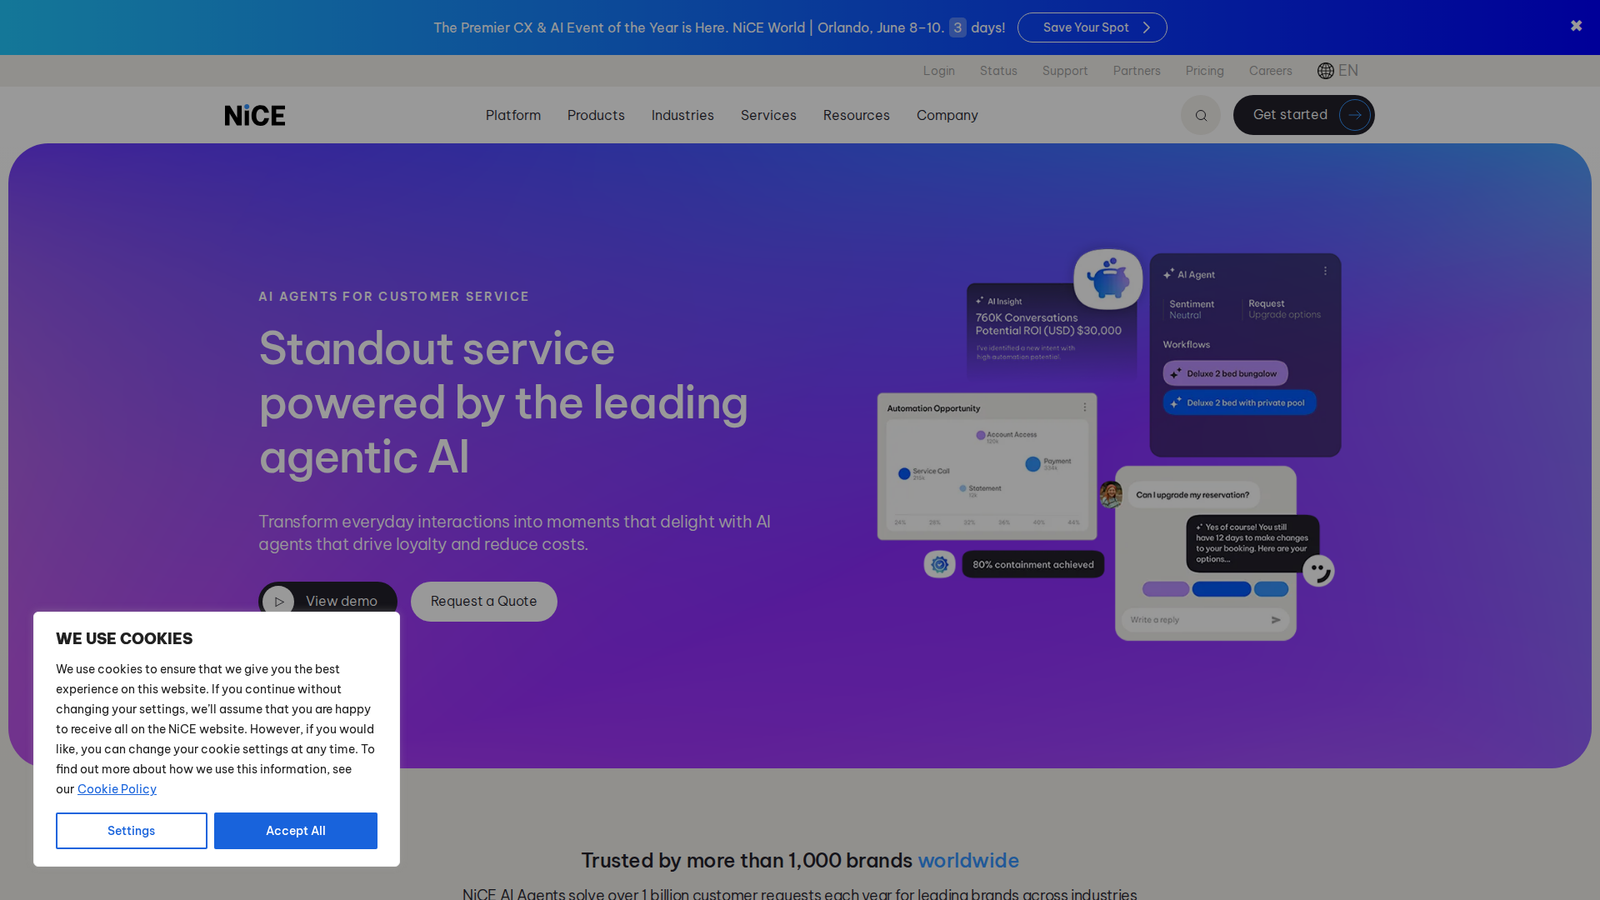Click the 80% containment achieved badge
This screenshot has height=900, width=1600.
click(1033, 564)
